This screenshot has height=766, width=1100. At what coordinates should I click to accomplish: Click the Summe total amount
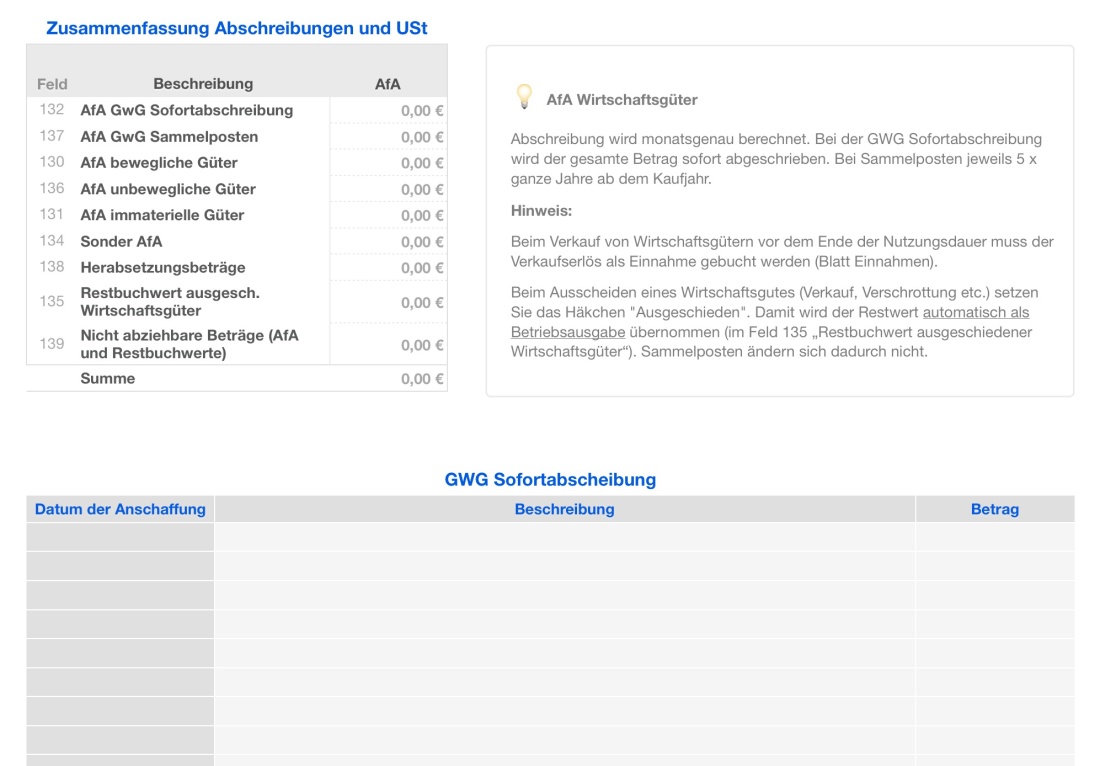tap(420, 378)
